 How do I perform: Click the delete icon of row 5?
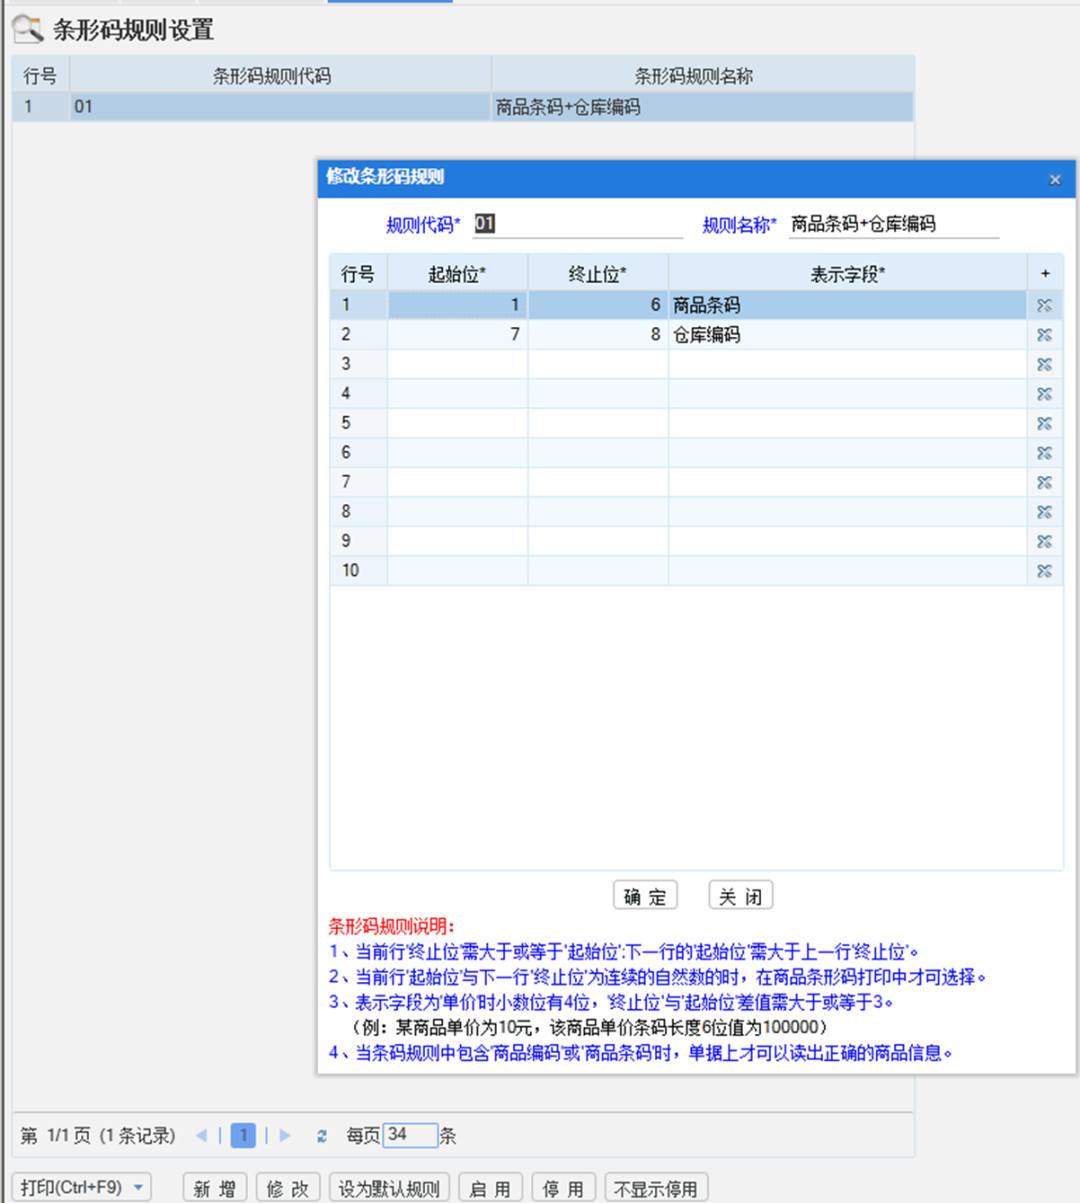(x=1044, y=423)
